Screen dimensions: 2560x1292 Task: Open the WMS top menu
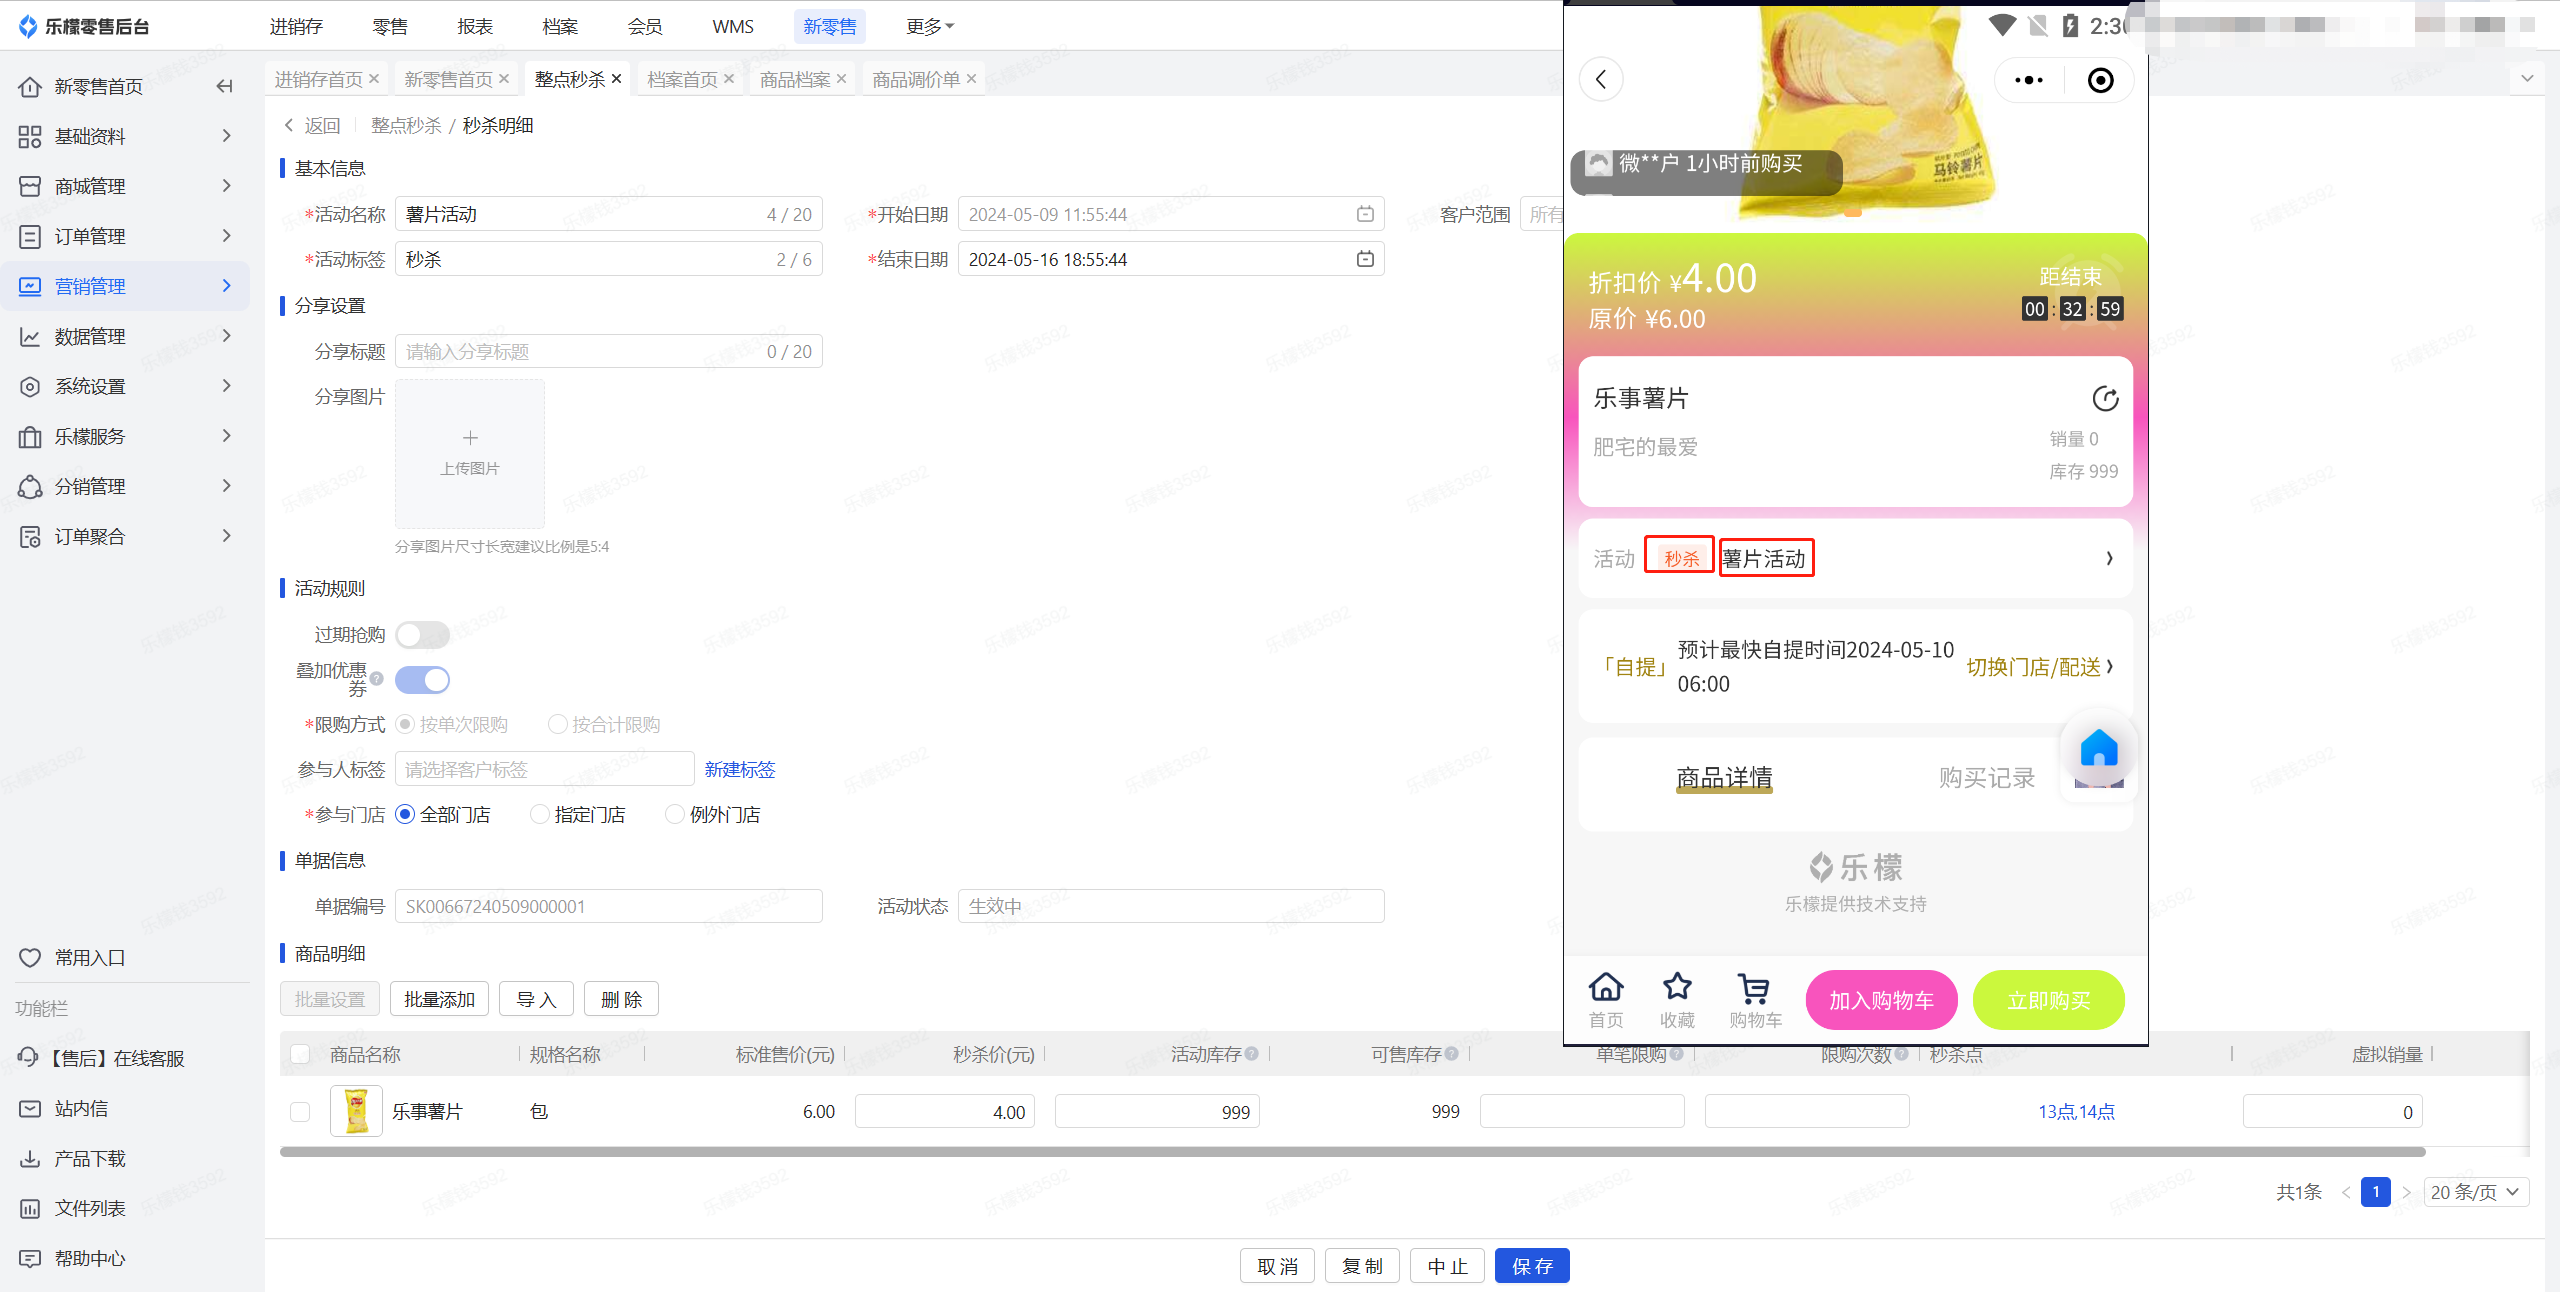point(733,26)
